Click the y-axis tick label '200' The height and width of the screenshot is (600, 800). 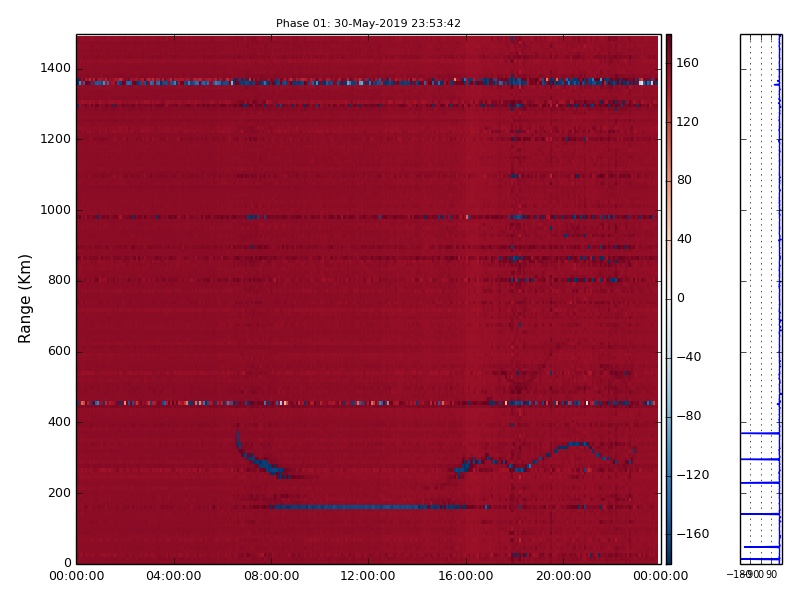[59, 493]
